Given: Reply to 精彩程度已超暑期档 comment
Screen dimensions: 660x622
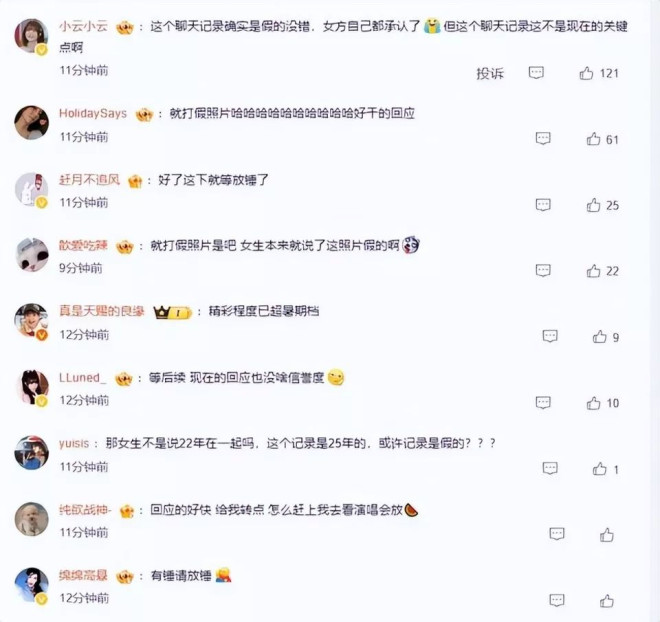Looking at the screenshot, I should [x=550, y=336].
